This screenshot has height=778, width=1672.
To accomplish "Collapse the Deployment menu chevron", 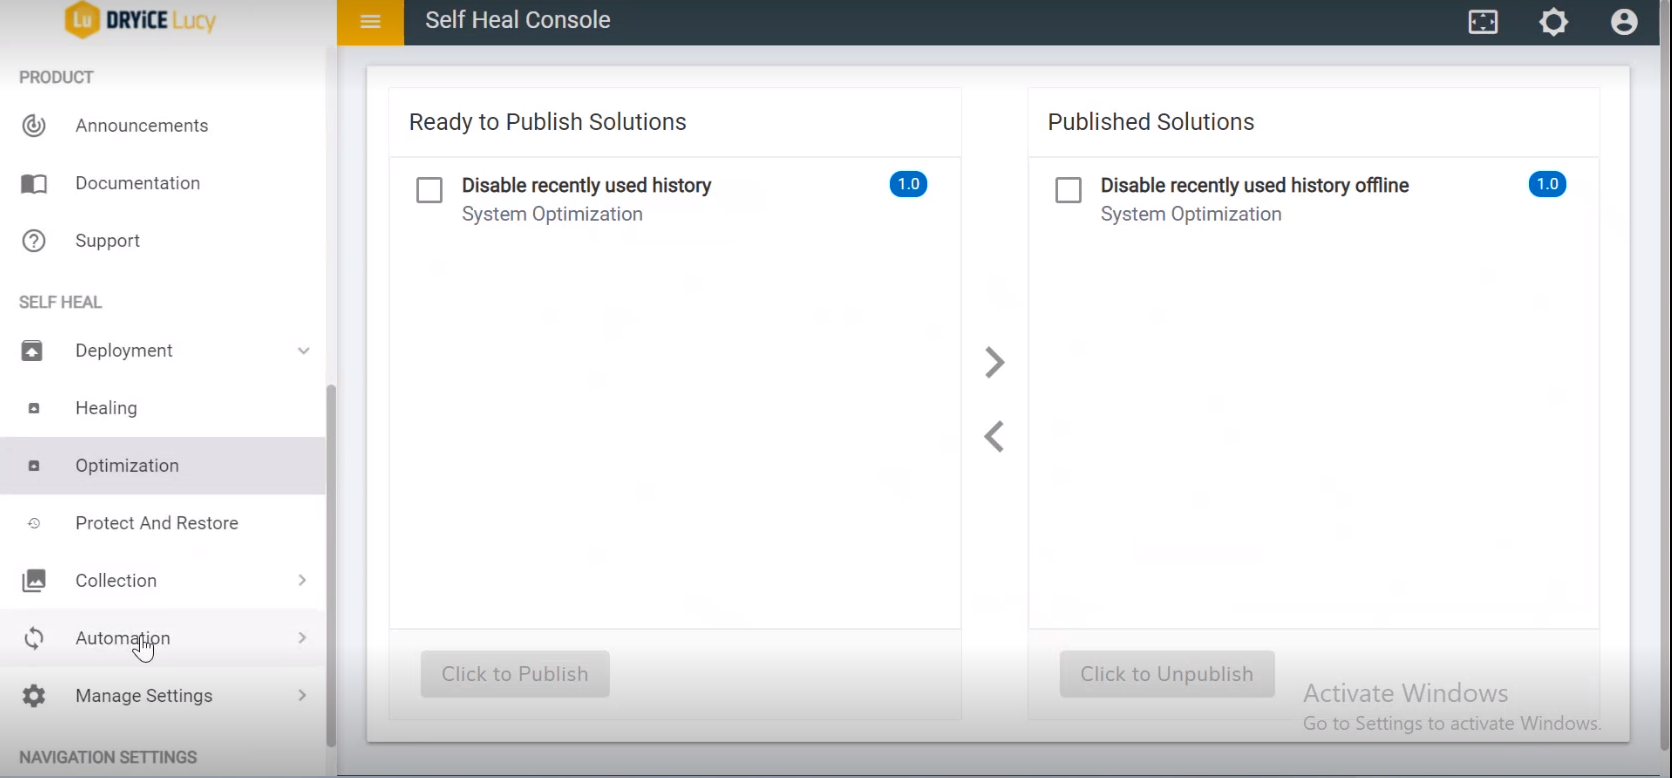I will point(303,351).
